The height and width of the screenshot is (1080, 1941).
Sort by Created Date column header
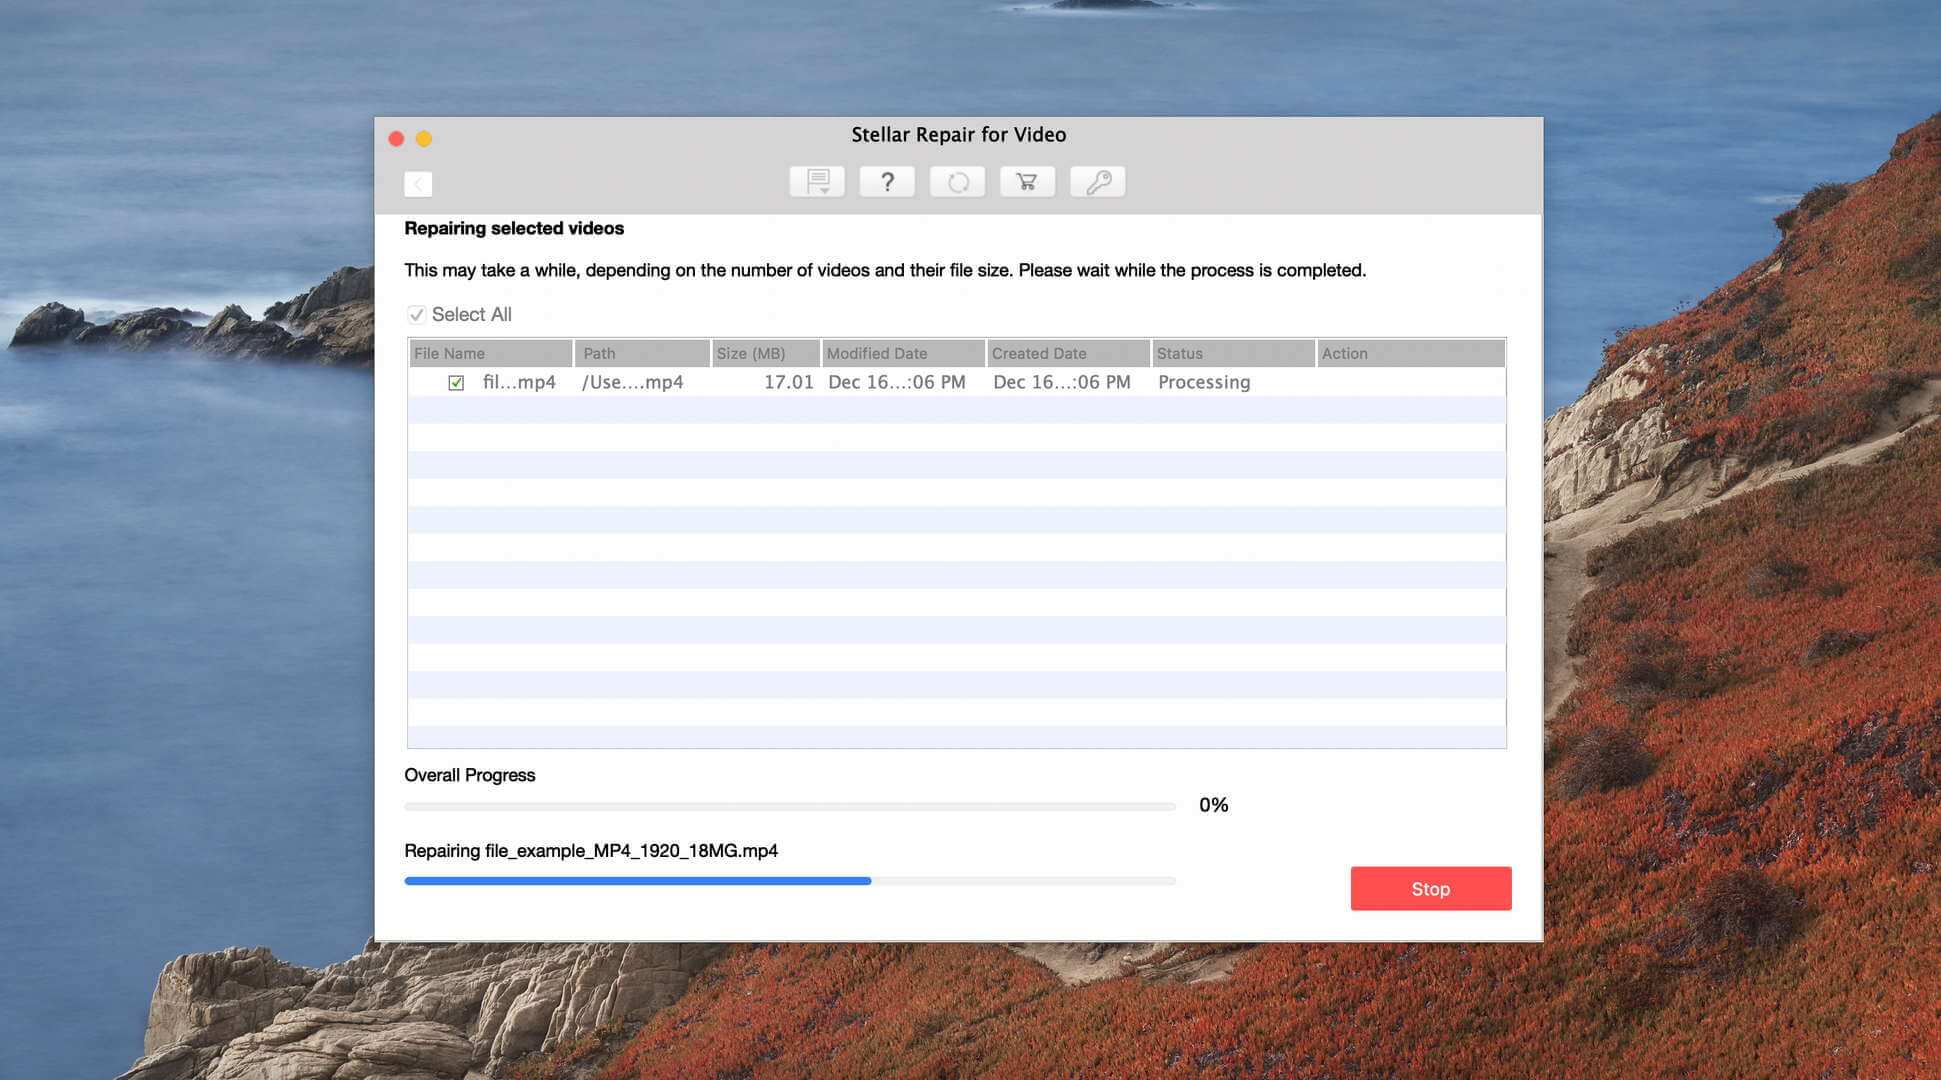pos(1069,353)
